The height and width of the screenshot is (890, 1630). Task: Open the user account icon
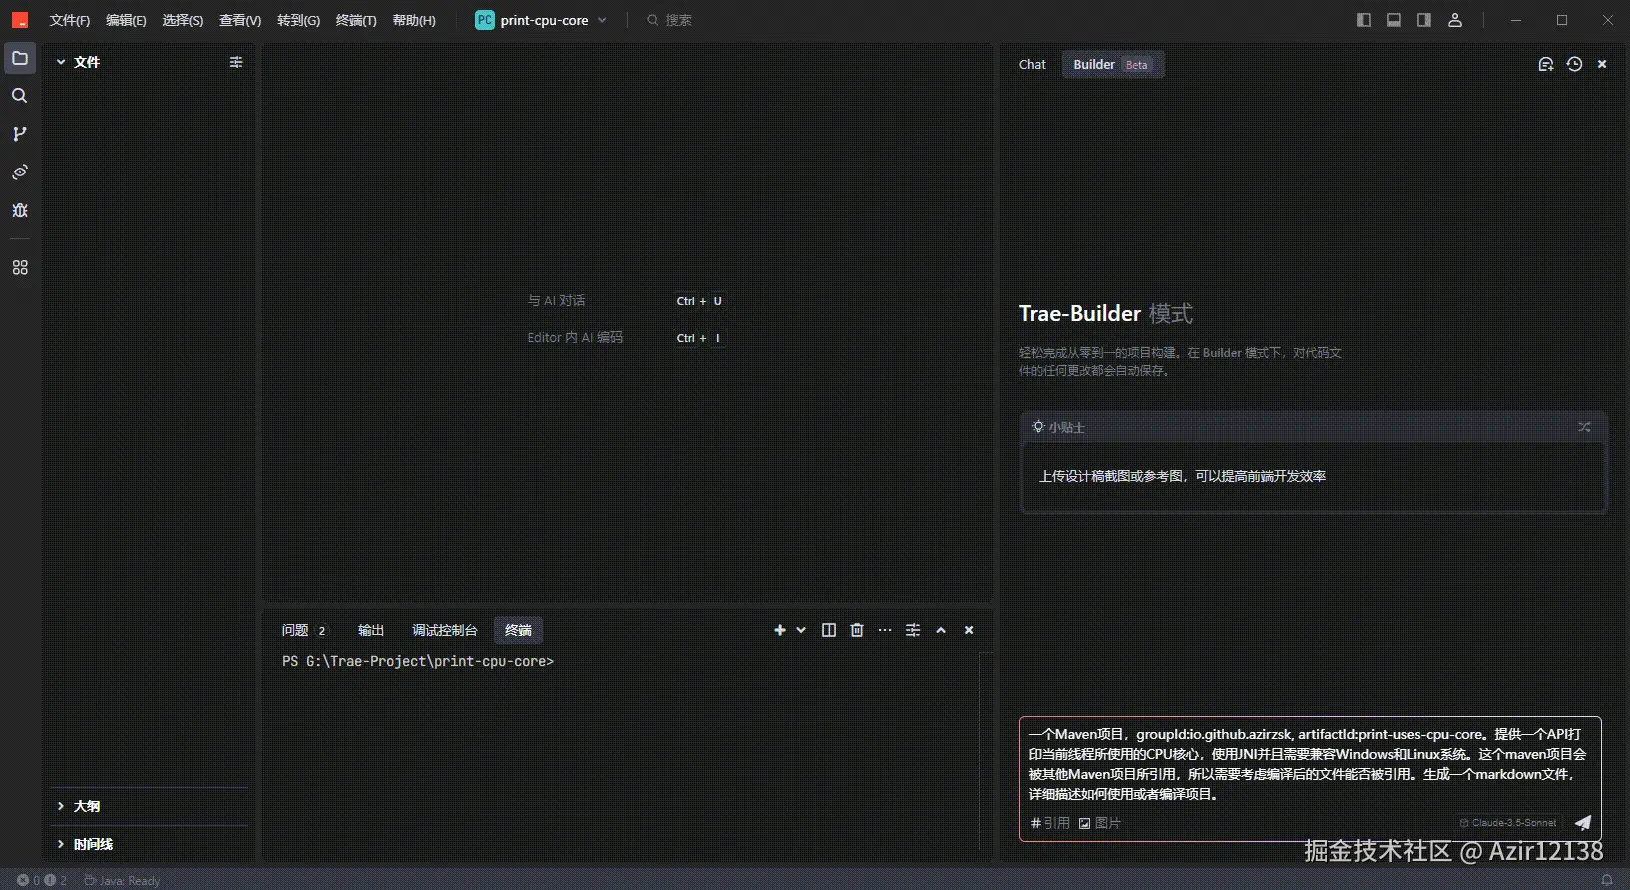tap(1455, 20)
